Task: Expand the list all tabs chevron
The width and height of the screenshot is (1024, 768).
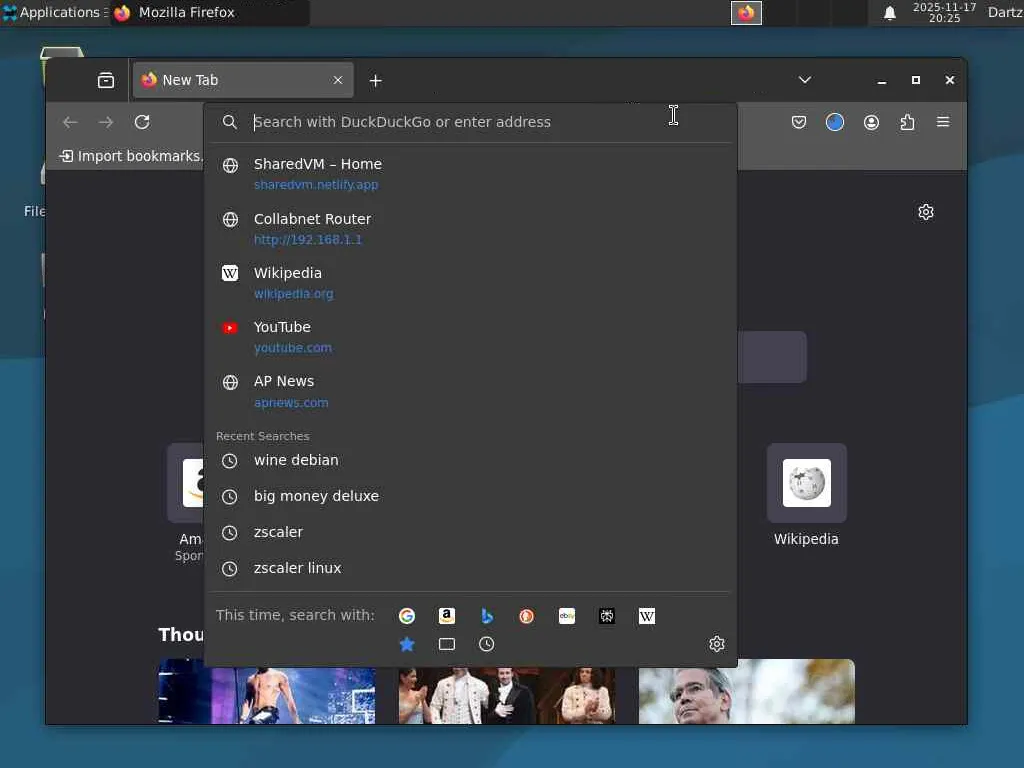Action: pos(805,80)
